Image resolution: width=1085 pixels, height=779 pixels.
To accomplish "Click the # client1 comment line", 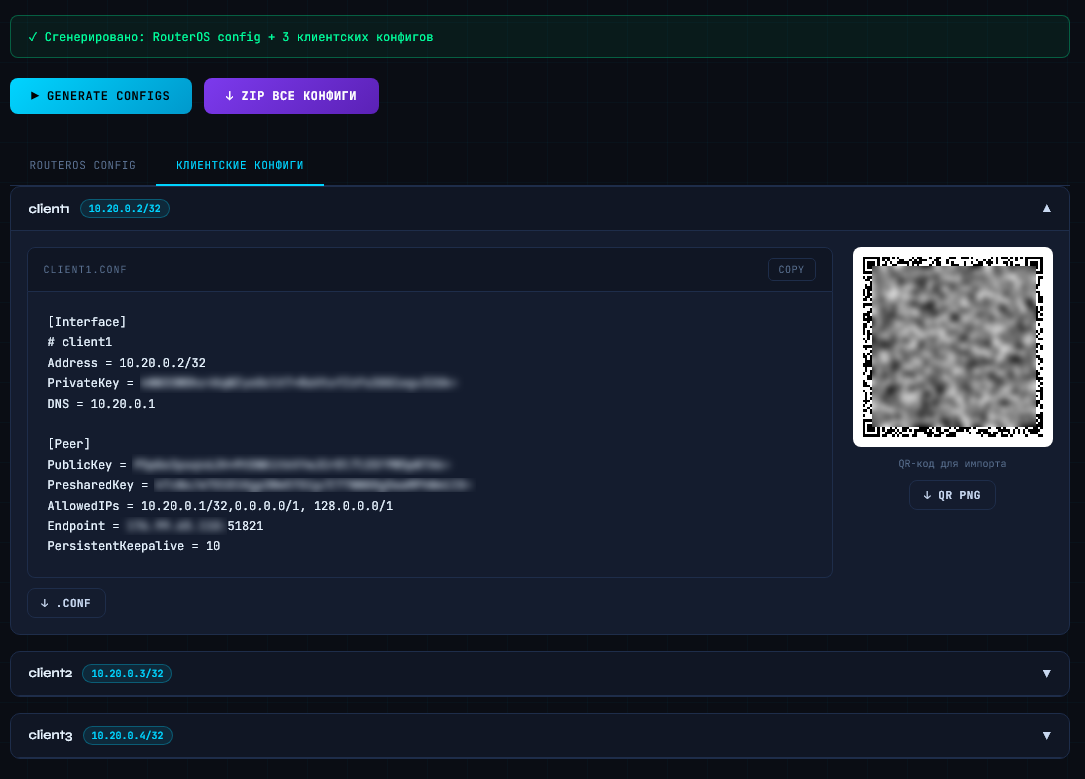I will 80,342.
